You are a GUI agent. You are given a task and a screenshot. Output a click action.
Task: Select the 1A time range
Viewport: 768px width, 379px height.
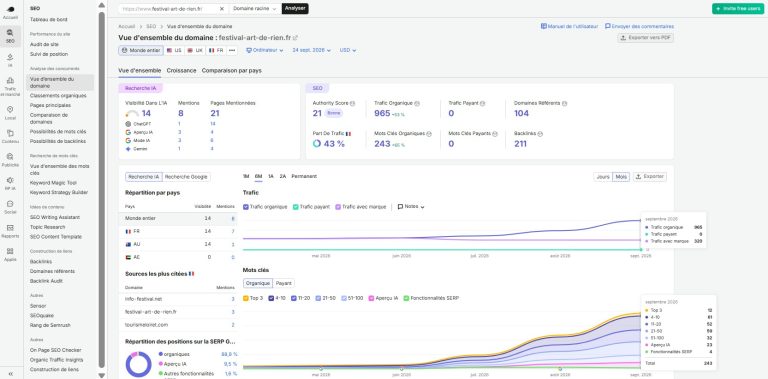271,176
